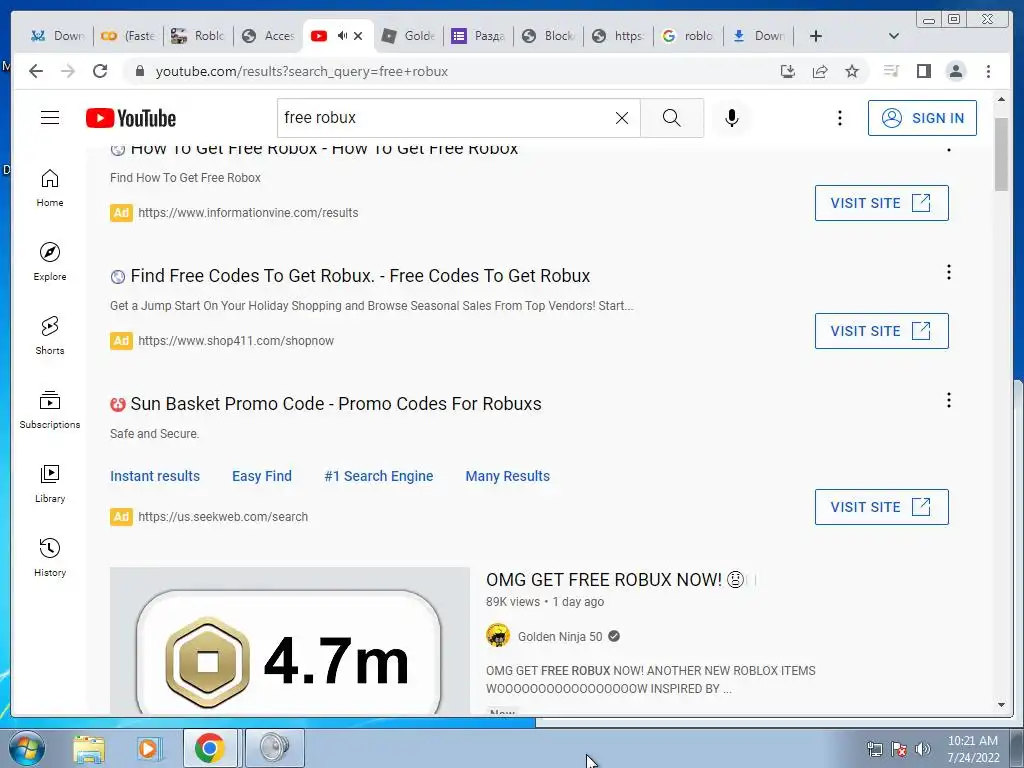Image resolution: width=1024 pixels, height=768 pixels.
Task: Click the magnifier search button
Action: (x=671, y=118)
